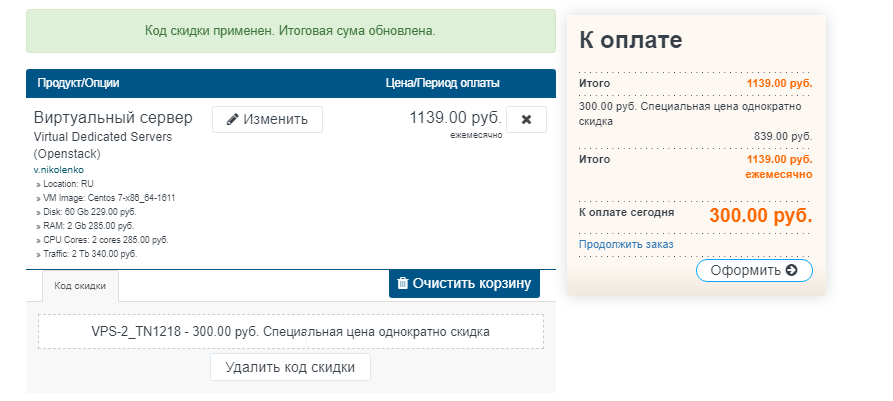
Task: Click the Цена/Период оплаты column header
Action: click(x=442, y=83)
